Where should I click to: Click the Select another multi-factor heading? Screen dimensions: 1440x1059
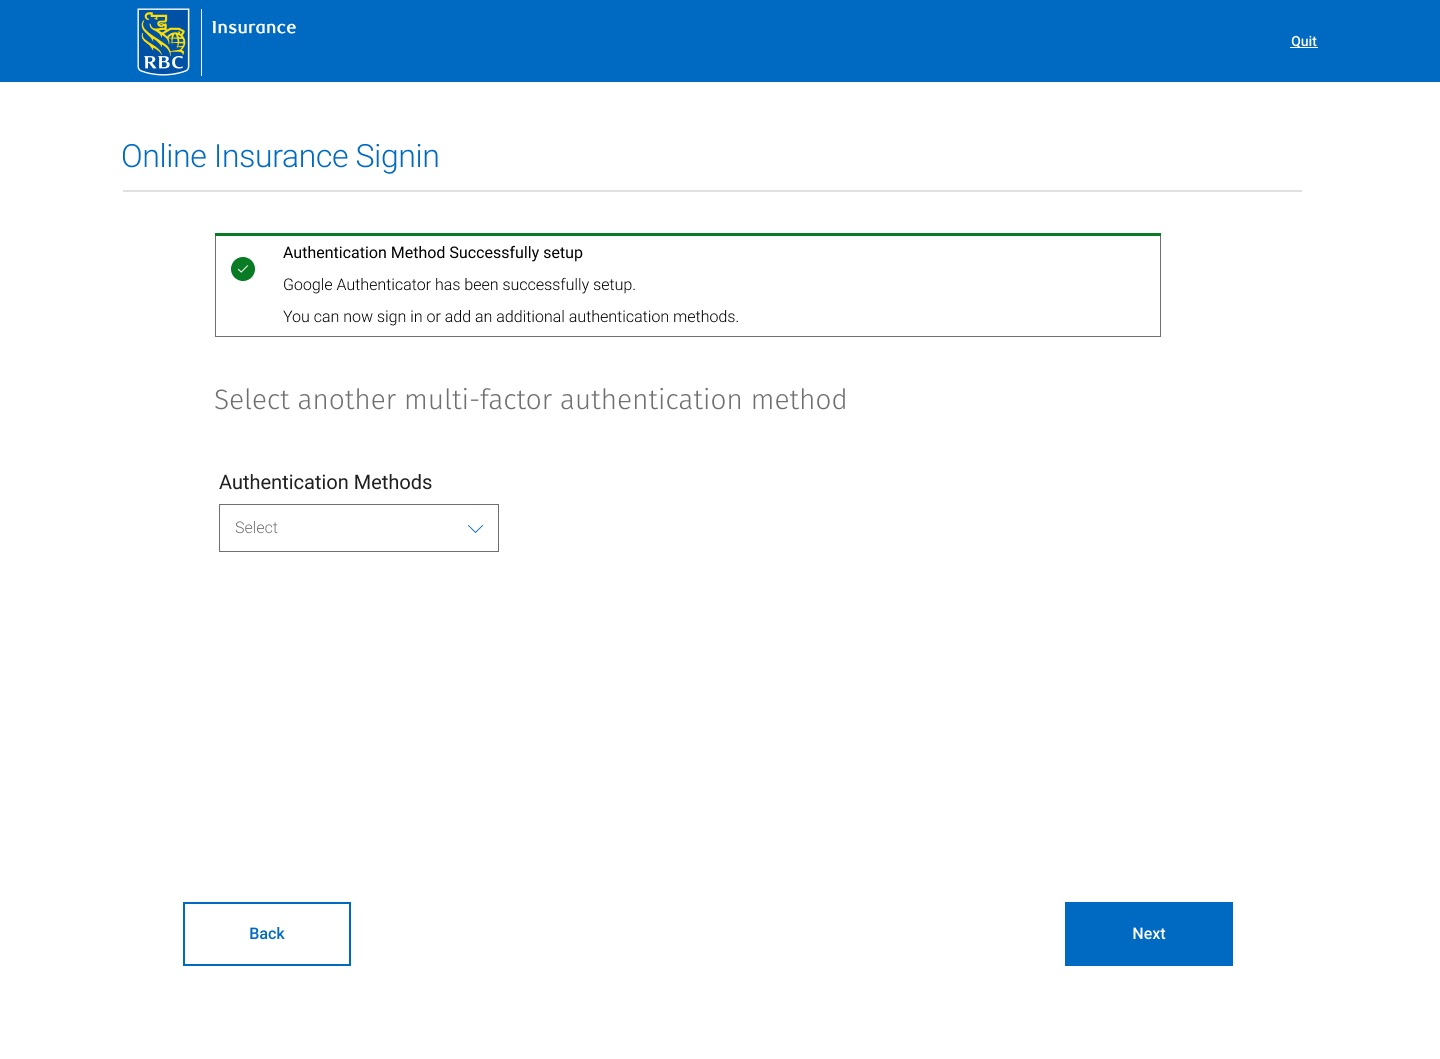(x=530, y=399)
